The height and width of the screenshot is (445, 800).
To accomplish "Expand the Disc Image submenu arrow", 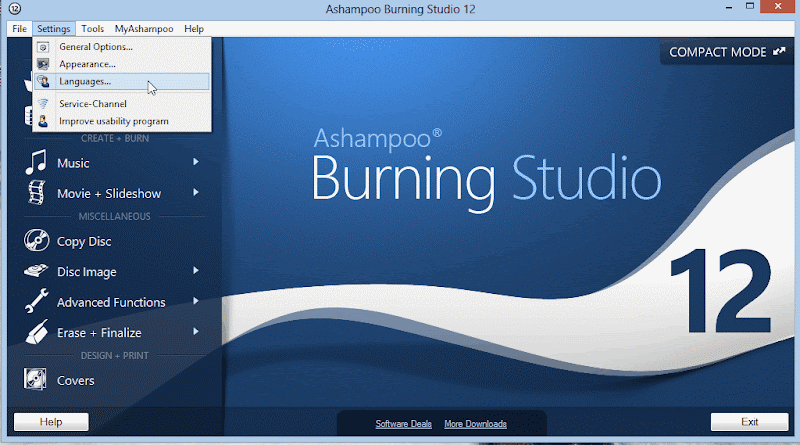I will (196, 271).
